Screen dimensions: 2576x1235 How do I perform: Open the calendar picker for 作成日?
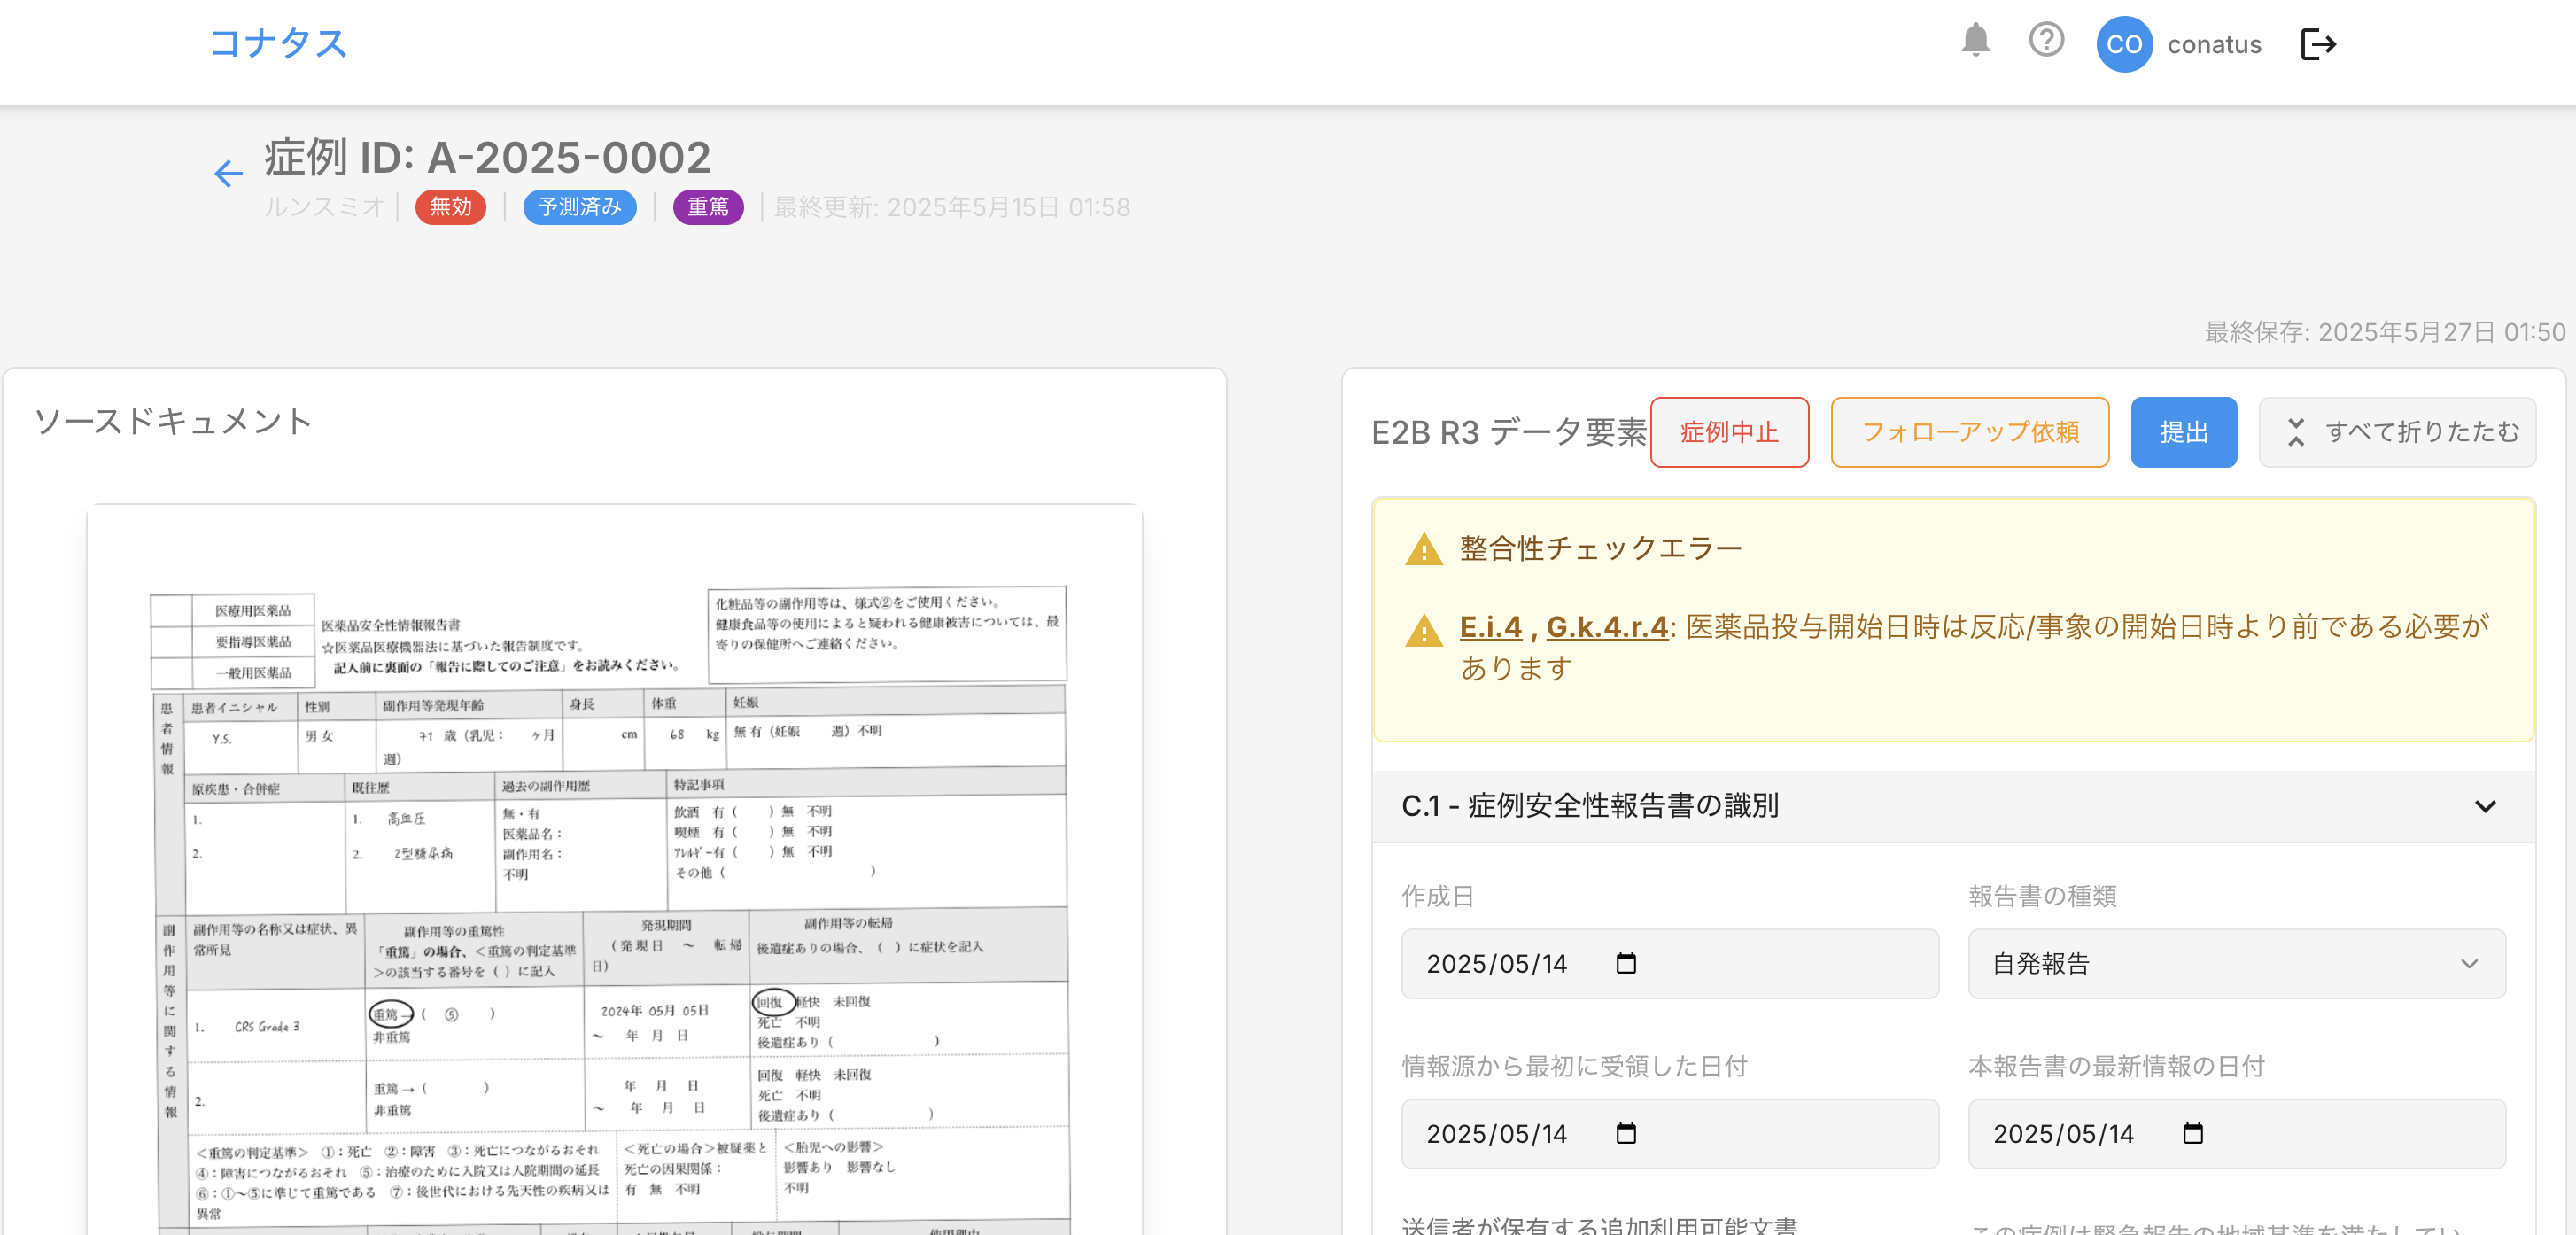point(1626,963)
